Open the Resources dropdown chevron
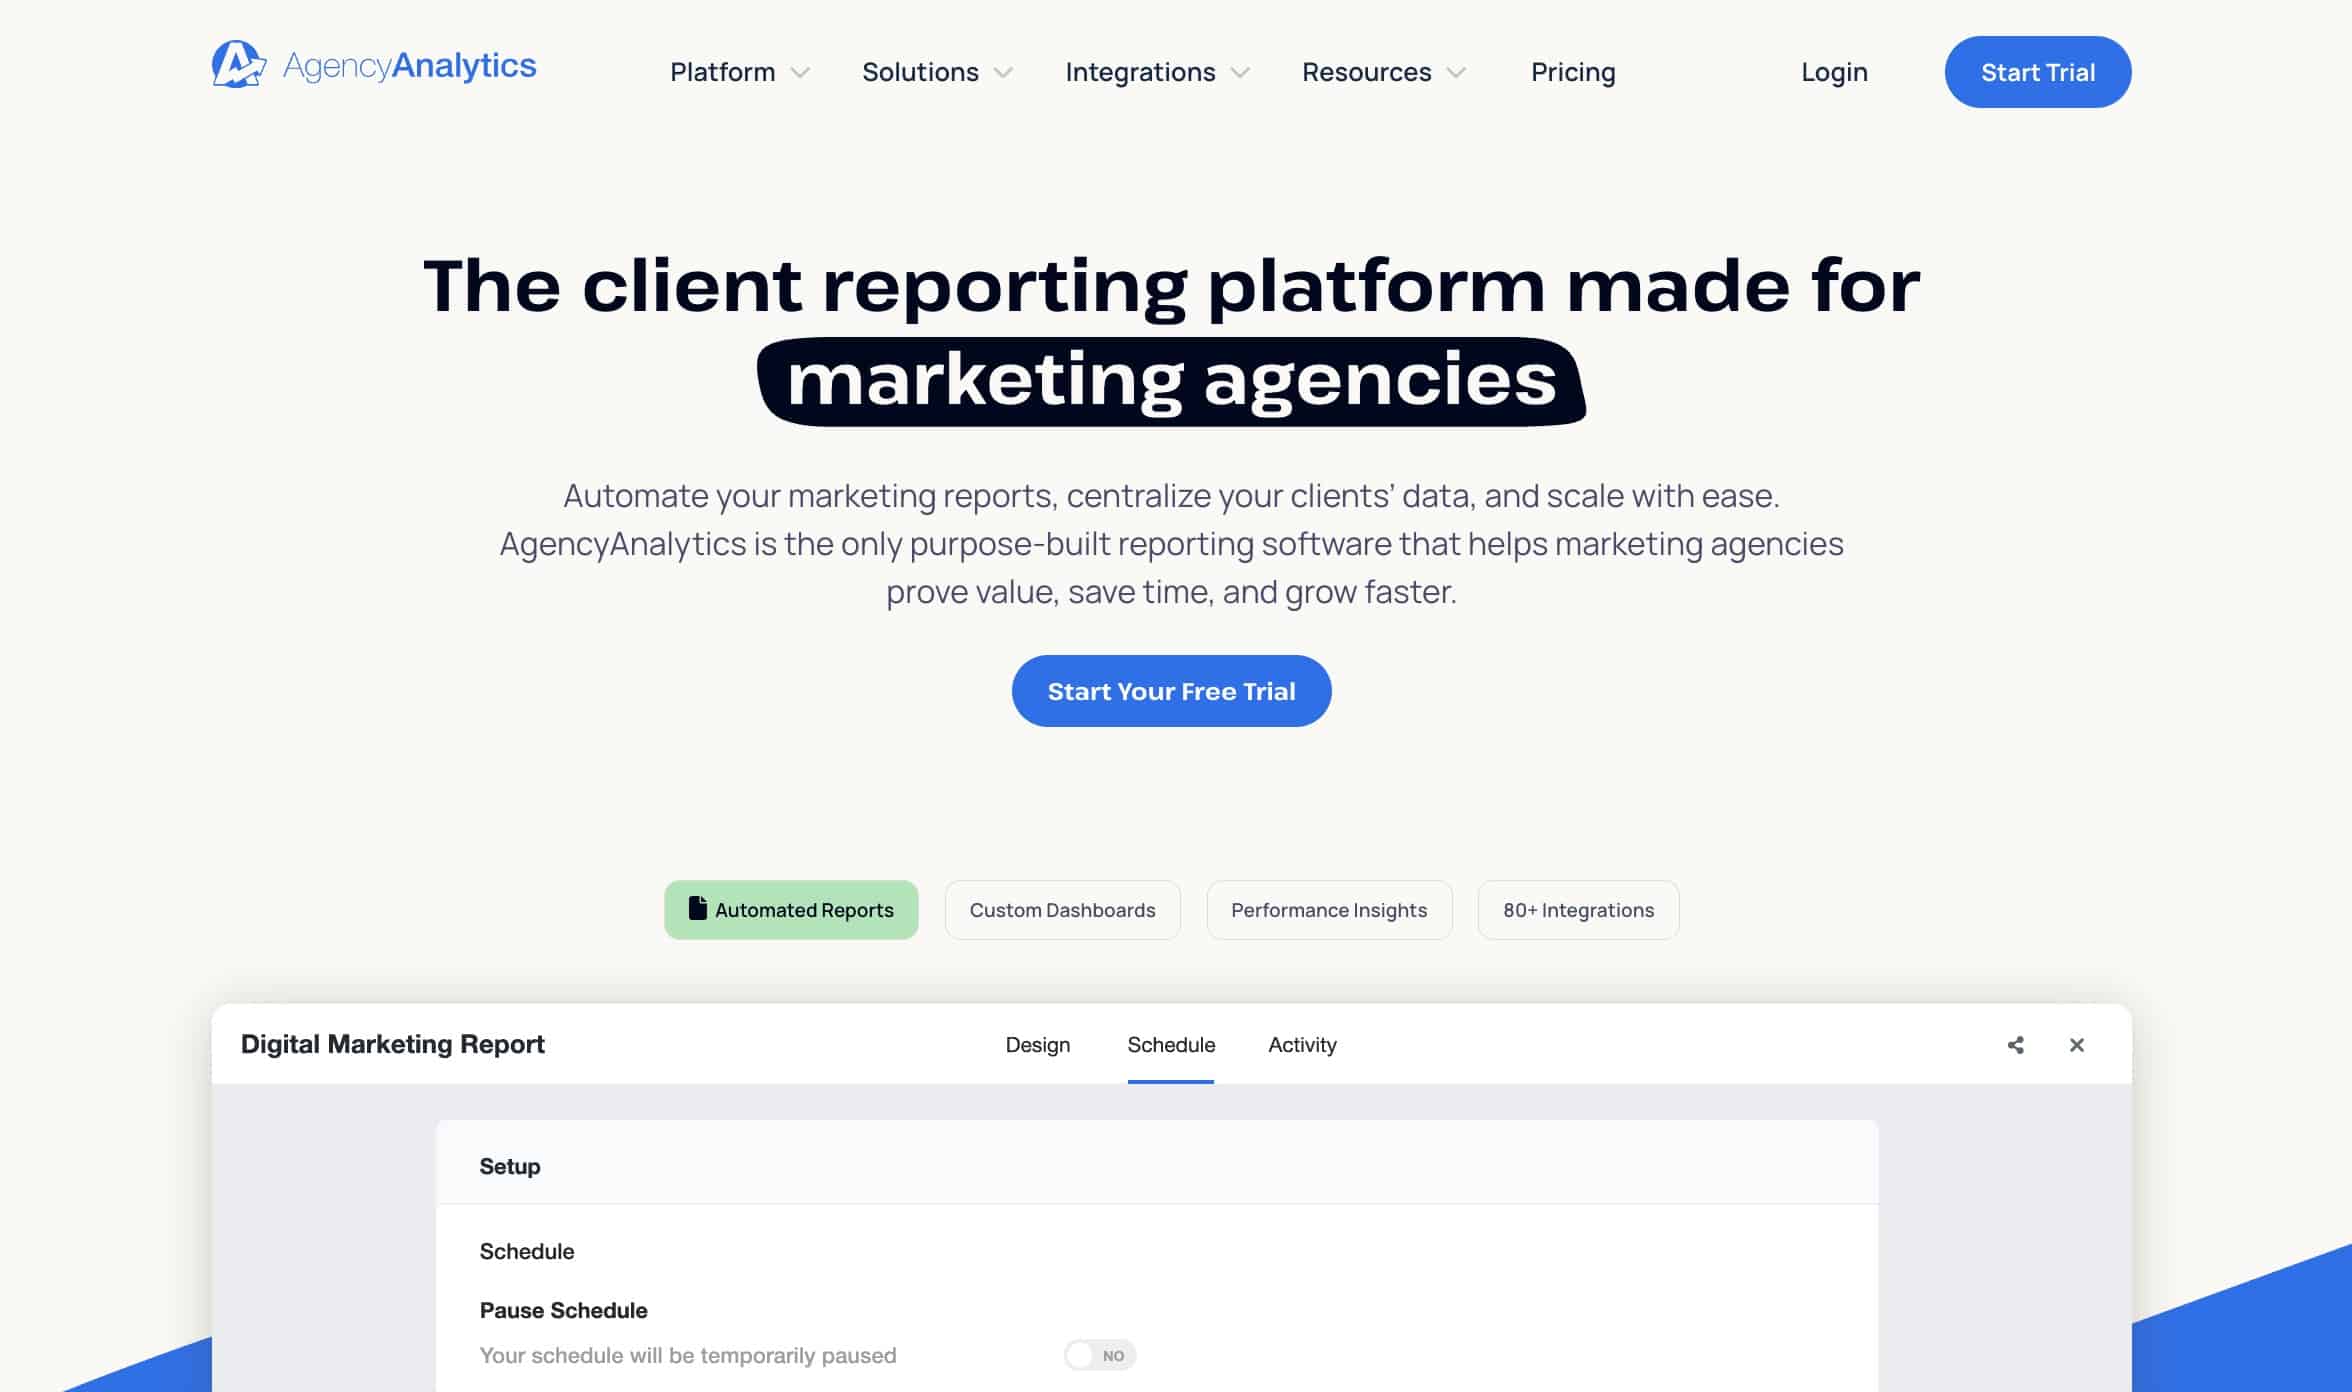Screen dimensions: 2352x1392 tap(1456, 73)
